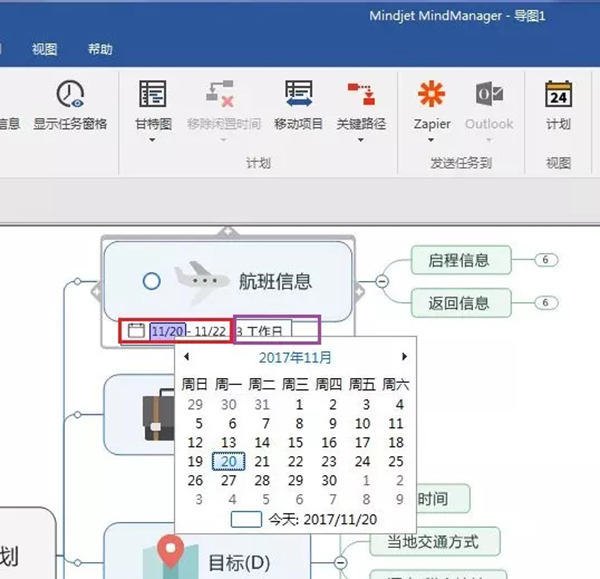Image resolution: width=600 pixels, height=579 pixels.
Task: Pick November 1 in the calendar
Action: click(299, 404)
